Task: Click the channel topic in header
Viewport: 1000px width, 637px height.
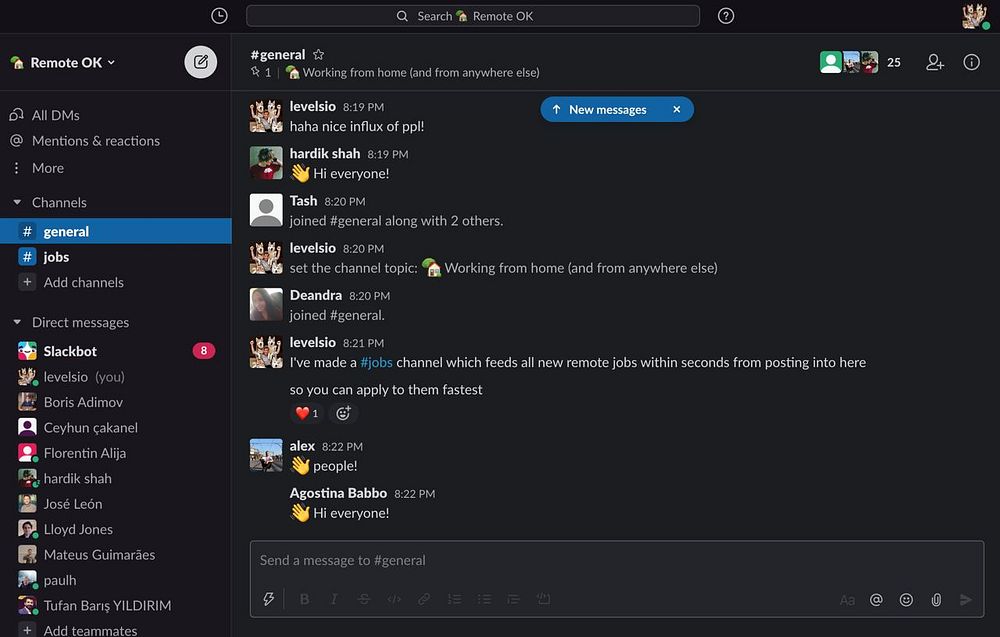Action: pyautogui.click(x=413, y=72)
